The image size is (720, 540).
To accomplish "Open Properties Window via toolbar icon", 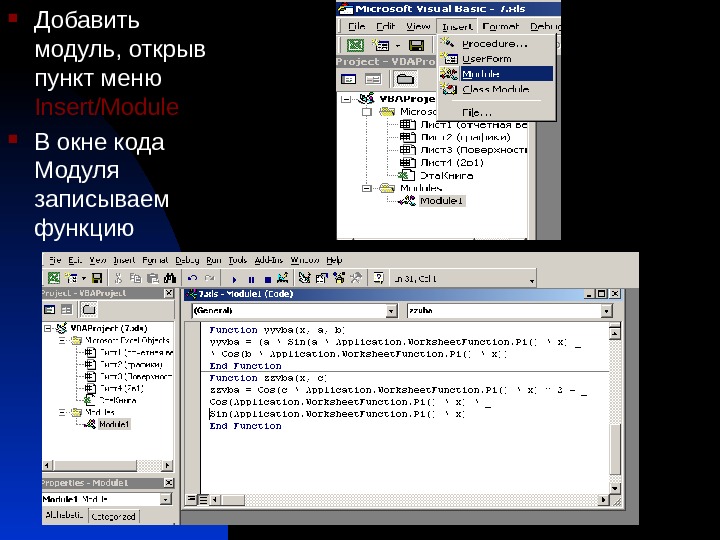I will click(x=322, y=278).
